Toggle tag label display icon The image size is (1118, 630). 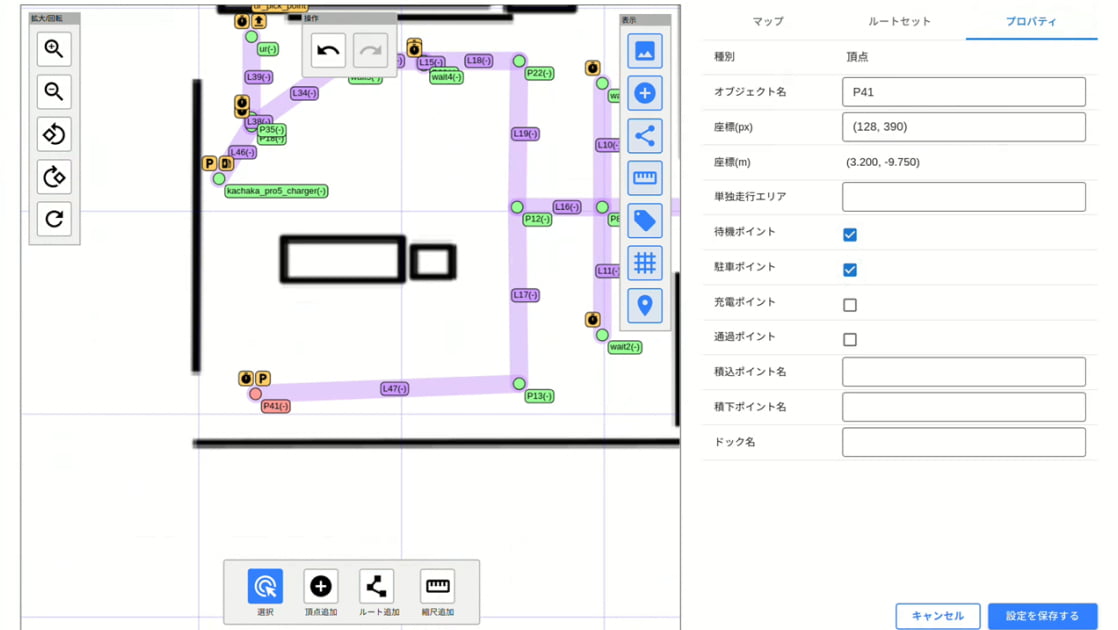(645, 220)
